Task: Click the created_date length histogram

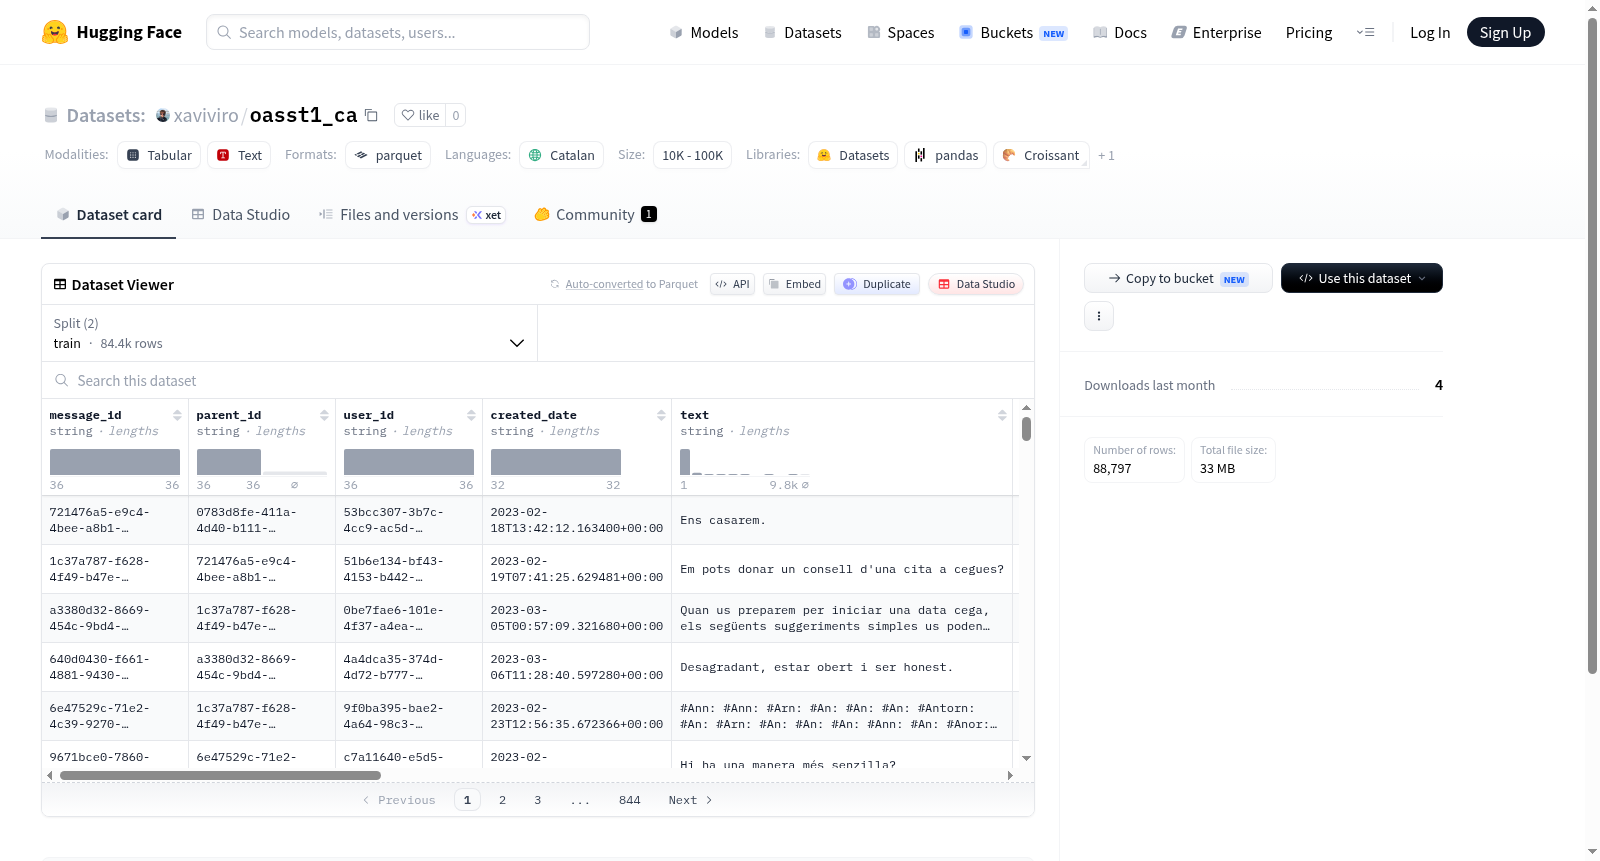Action: pyautogui.click(x=556, y=461)
